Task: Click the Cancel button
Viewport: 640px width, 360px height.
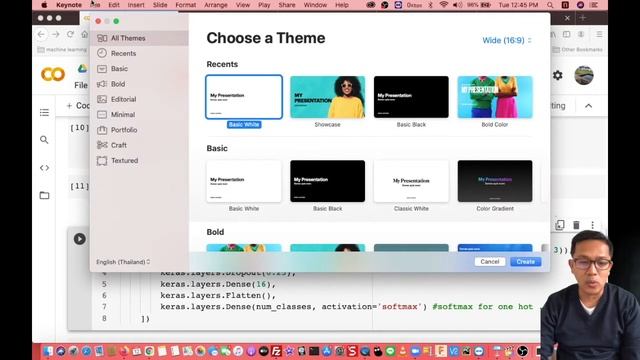Action: (x=490, y=262)
